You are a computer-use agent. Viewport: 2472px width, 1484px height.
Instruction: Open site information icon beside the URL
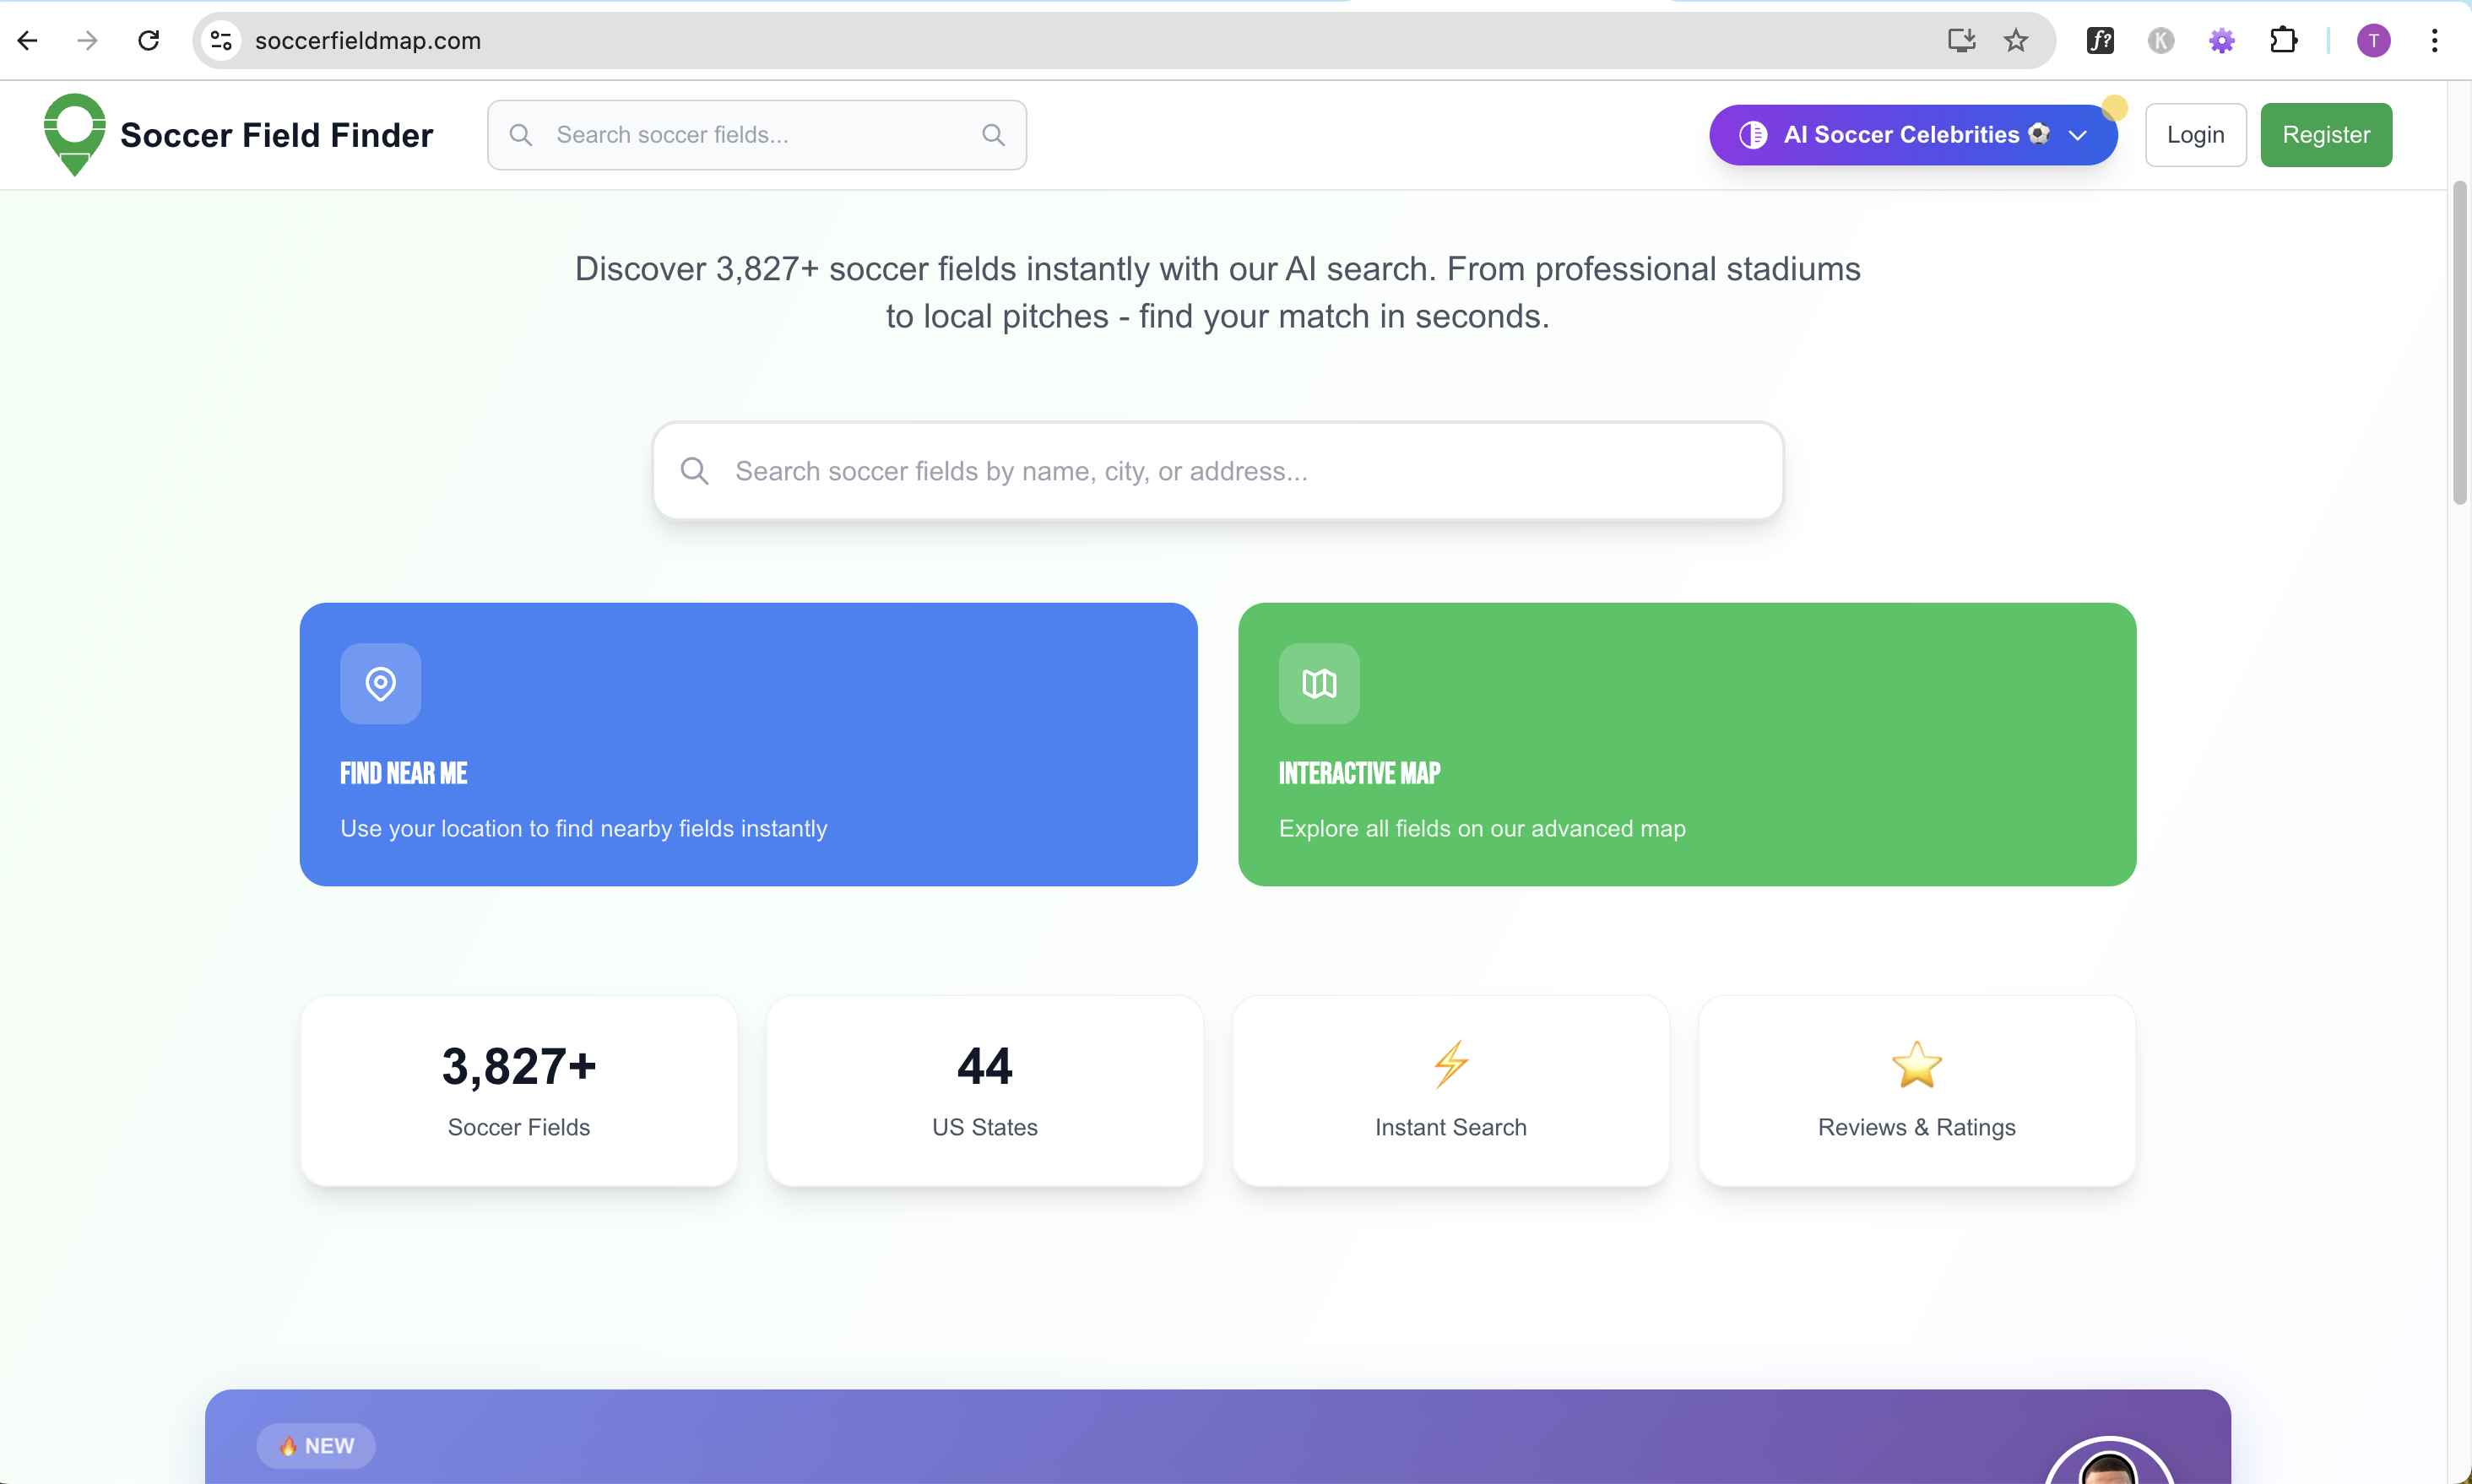(221, 40)
